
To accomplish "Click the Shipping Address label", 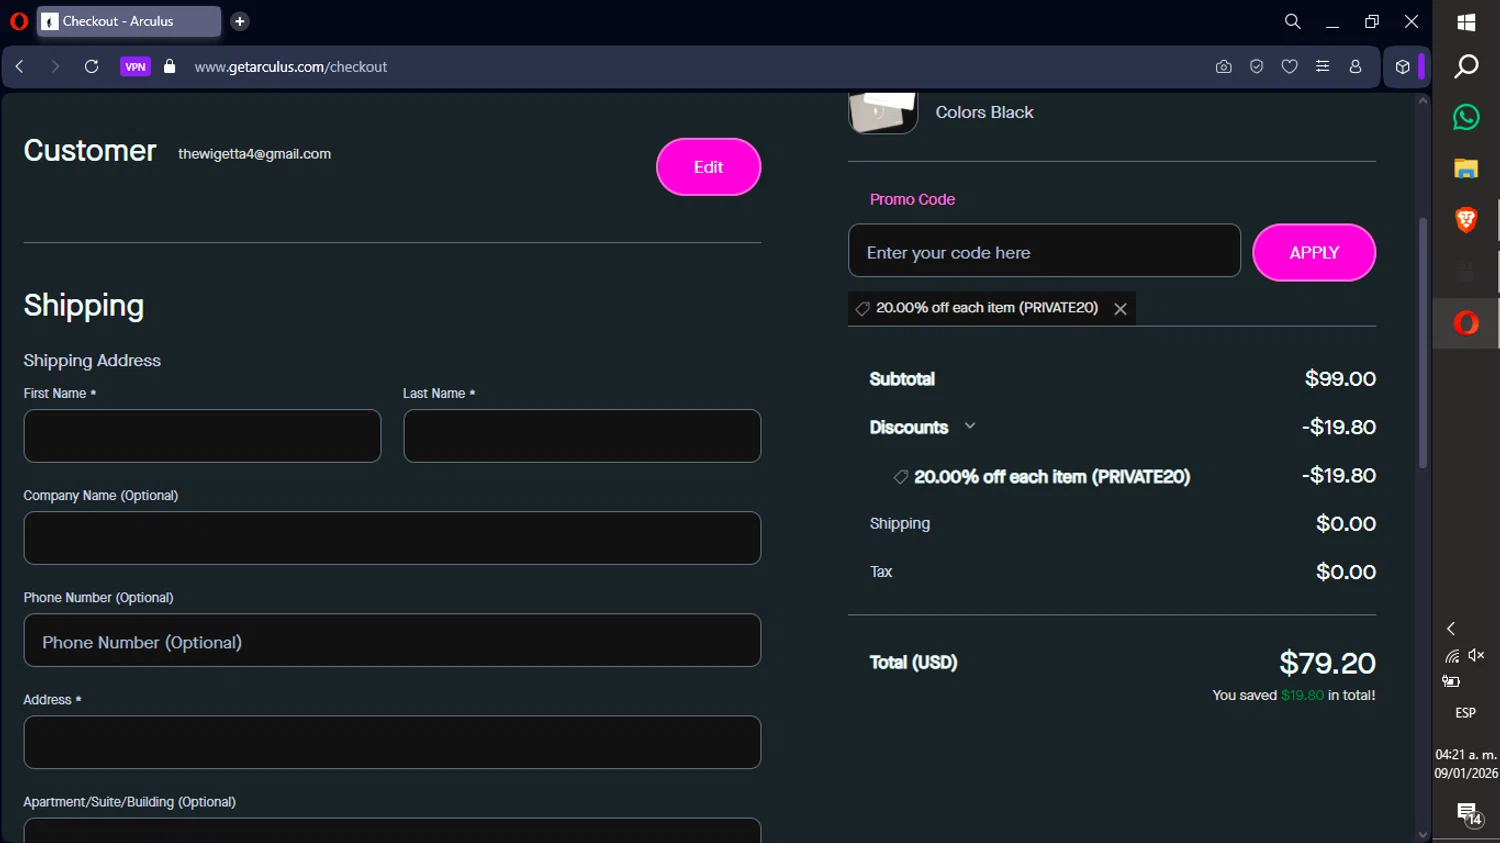I will point(92,361).
